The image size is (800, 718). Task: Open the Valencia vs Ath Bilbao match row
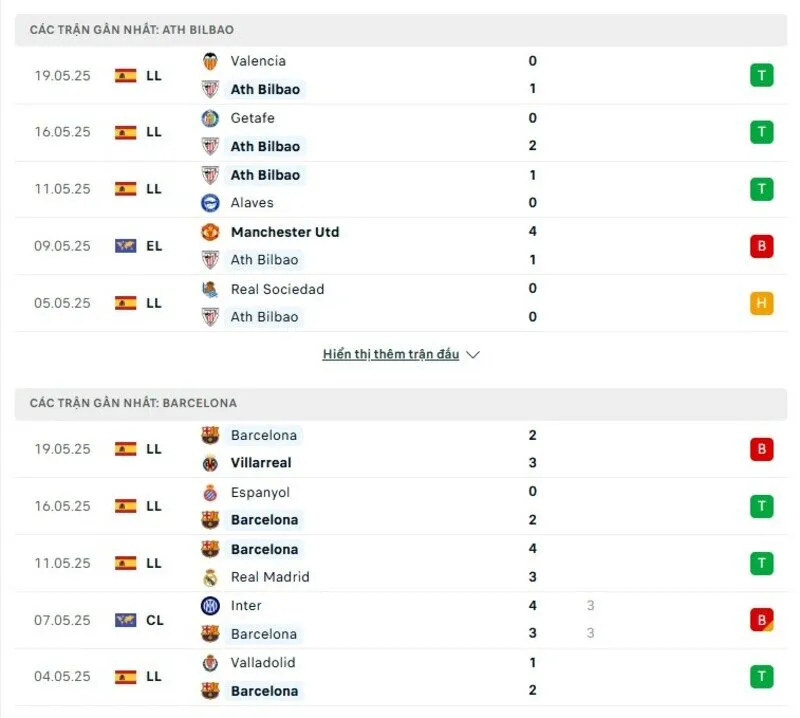pyautogui.click(x=400, y=75)
